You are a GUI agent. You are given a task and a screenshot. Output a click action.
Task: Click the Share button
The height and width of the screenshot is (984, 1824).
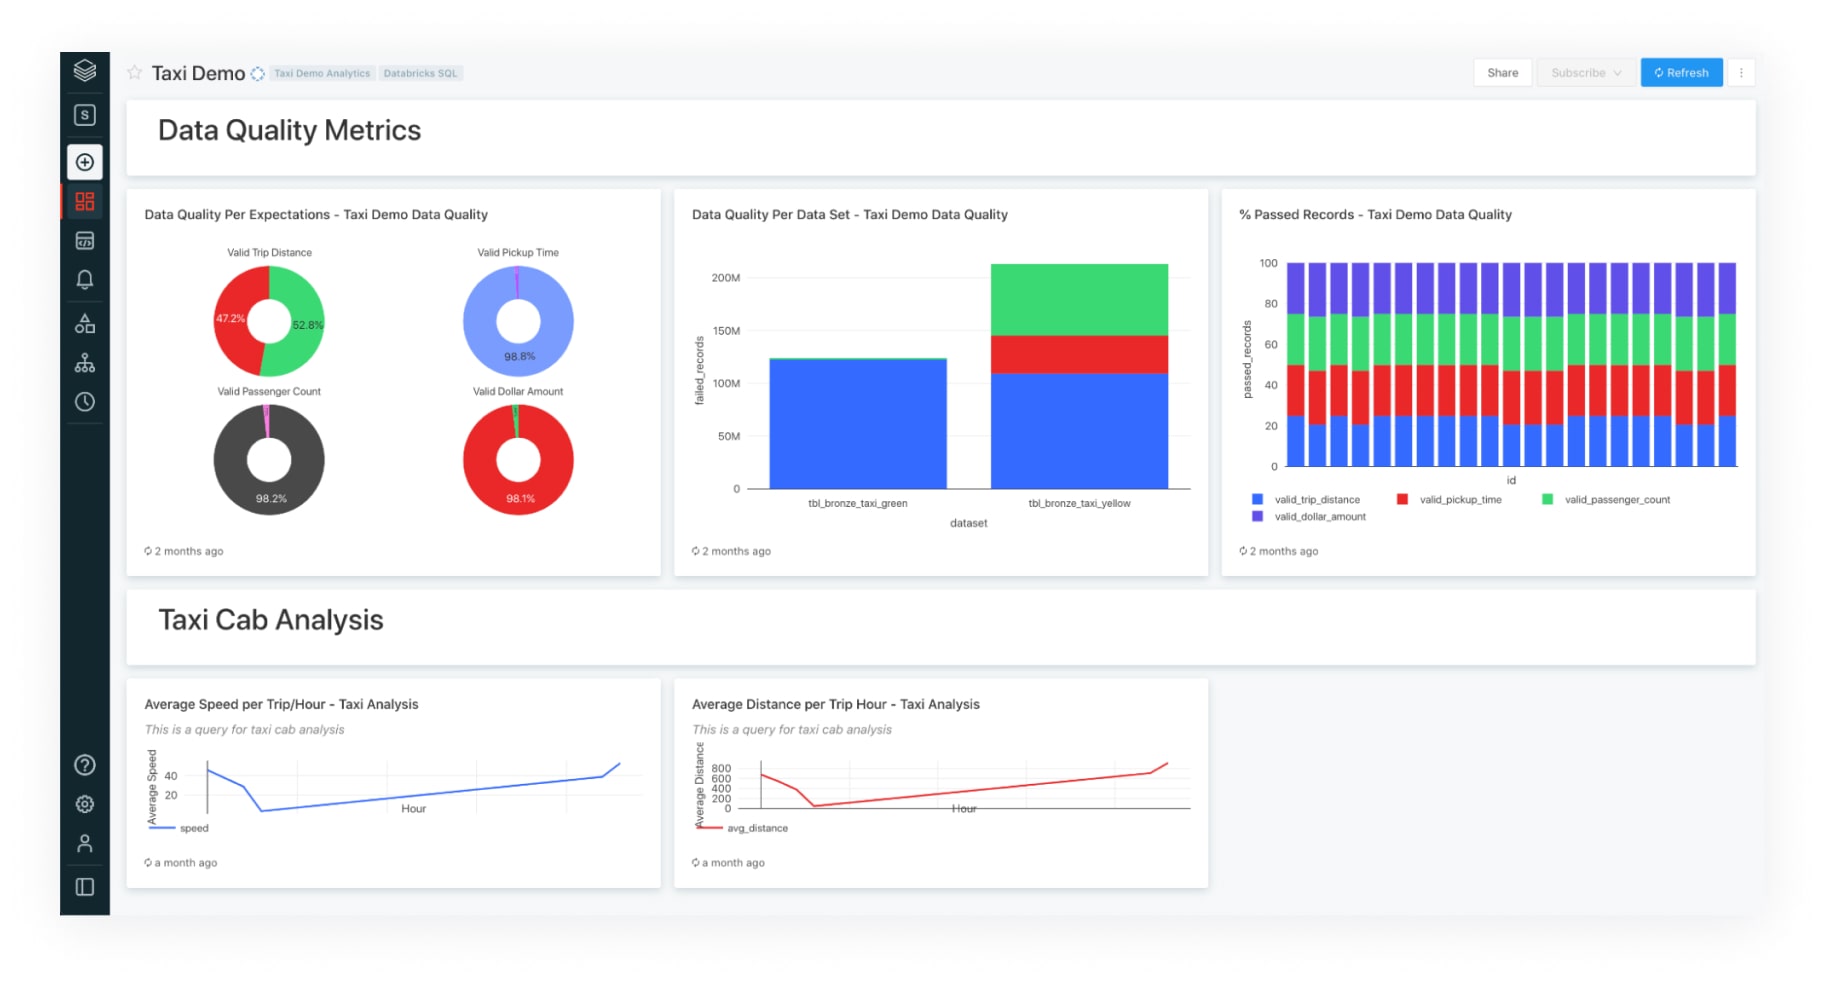coord(1502,72)
